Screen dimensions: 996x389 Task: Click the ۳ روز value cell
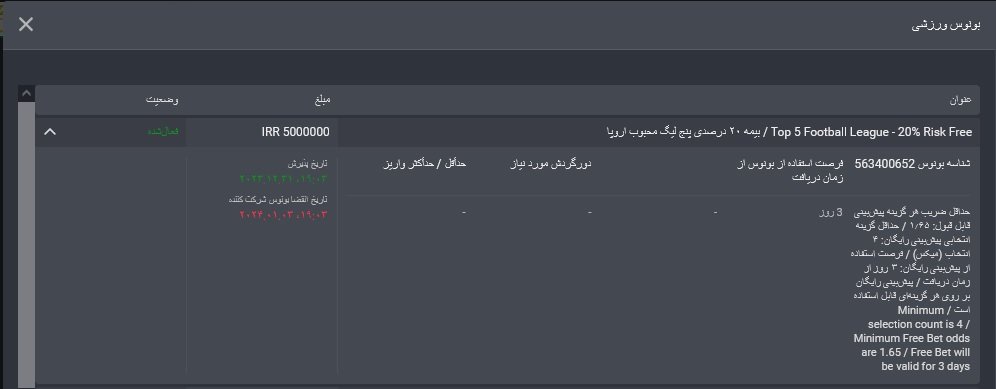(x=831, y=212)
